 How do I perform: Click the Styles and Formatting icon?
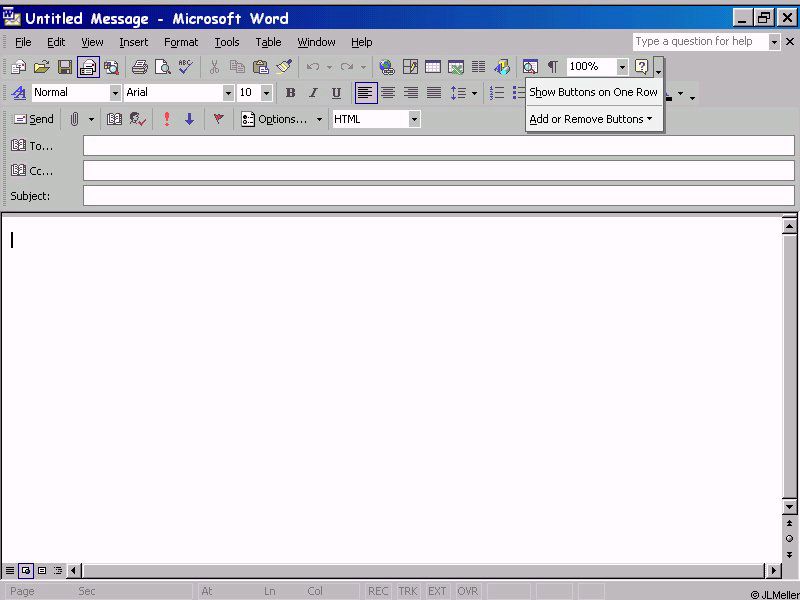[18, 93]
